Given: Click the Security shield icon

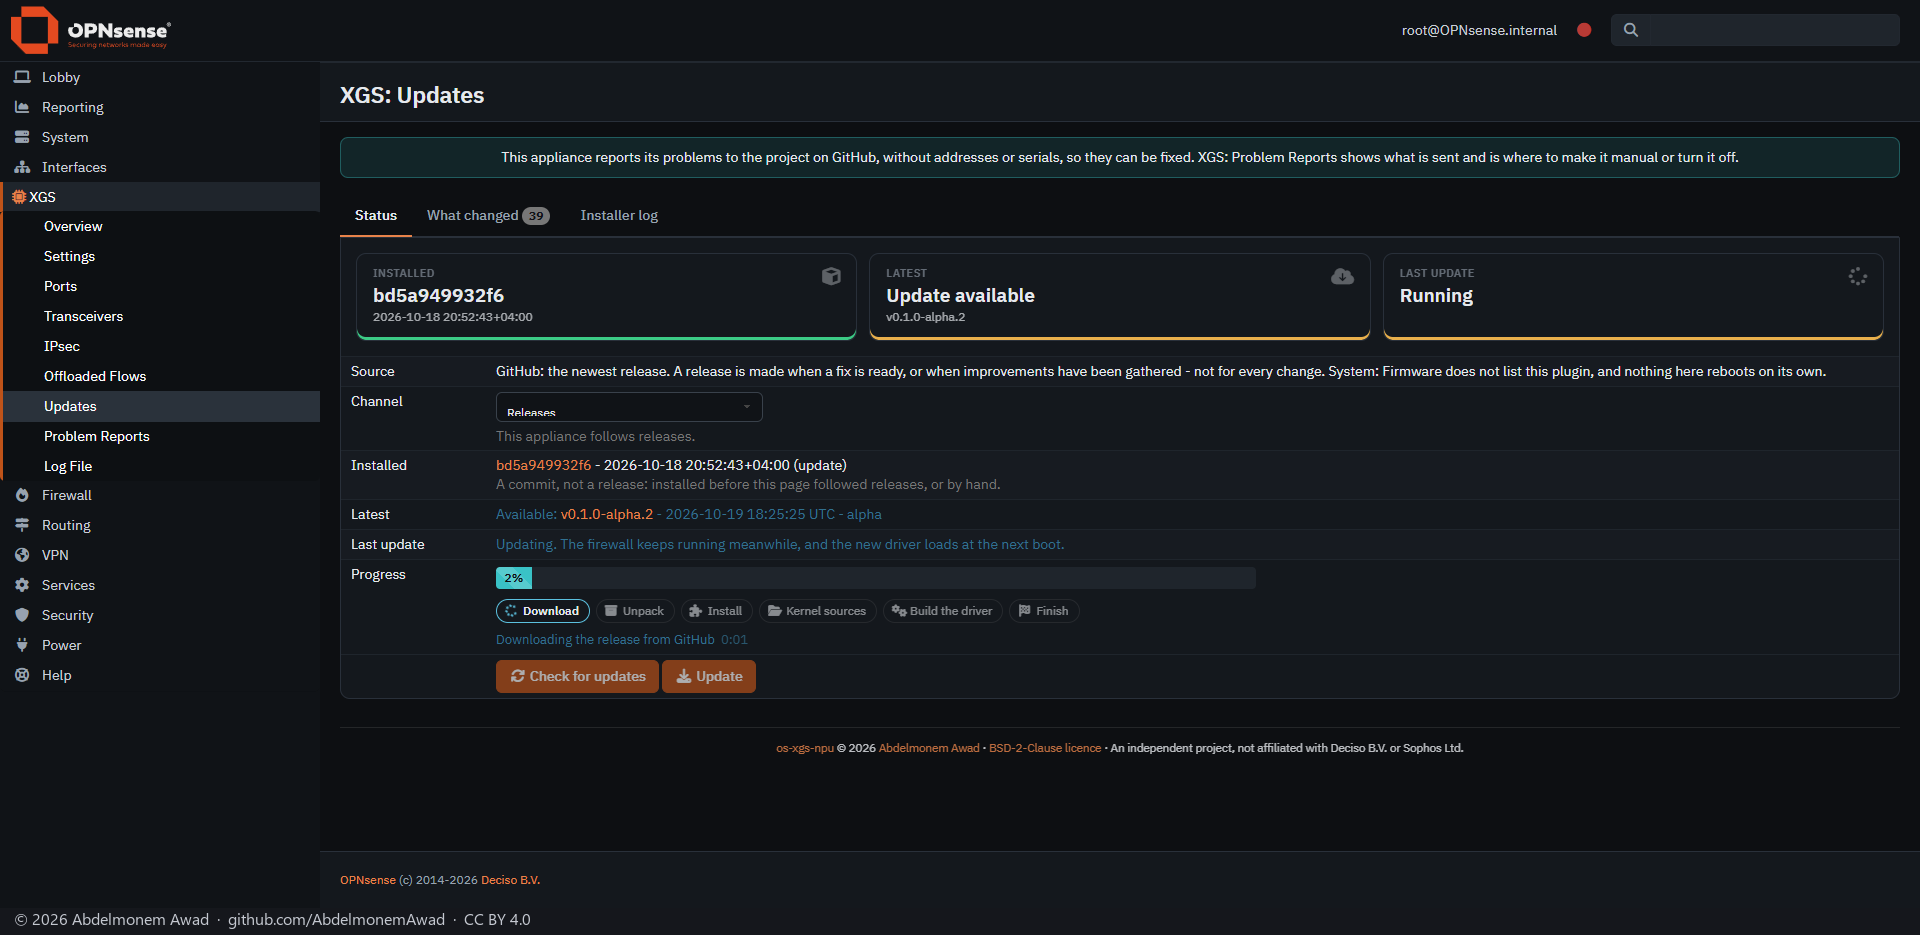Looking at the screenshot, I should [x=22, y=615].
